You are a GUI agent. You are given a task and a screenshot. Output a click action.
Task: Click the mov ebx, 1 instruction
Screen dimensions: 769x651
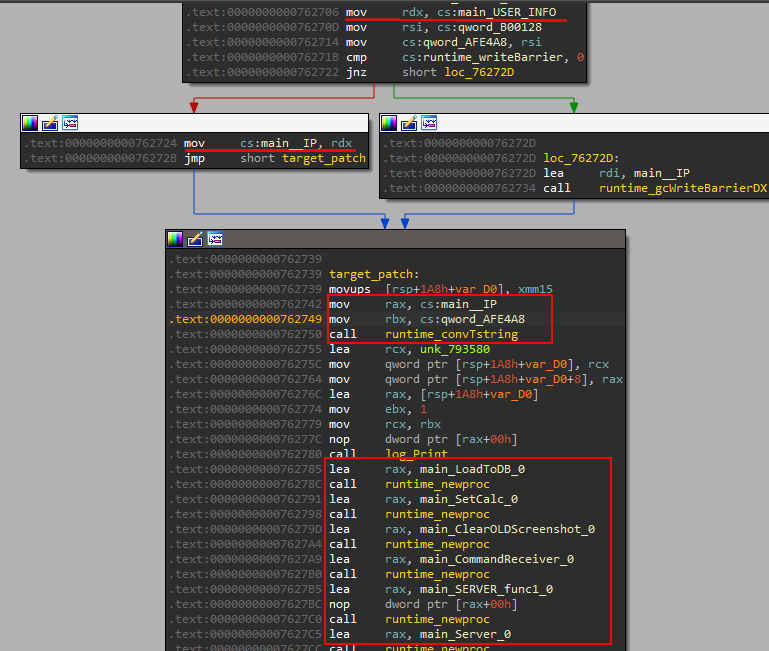coord(378,409)
